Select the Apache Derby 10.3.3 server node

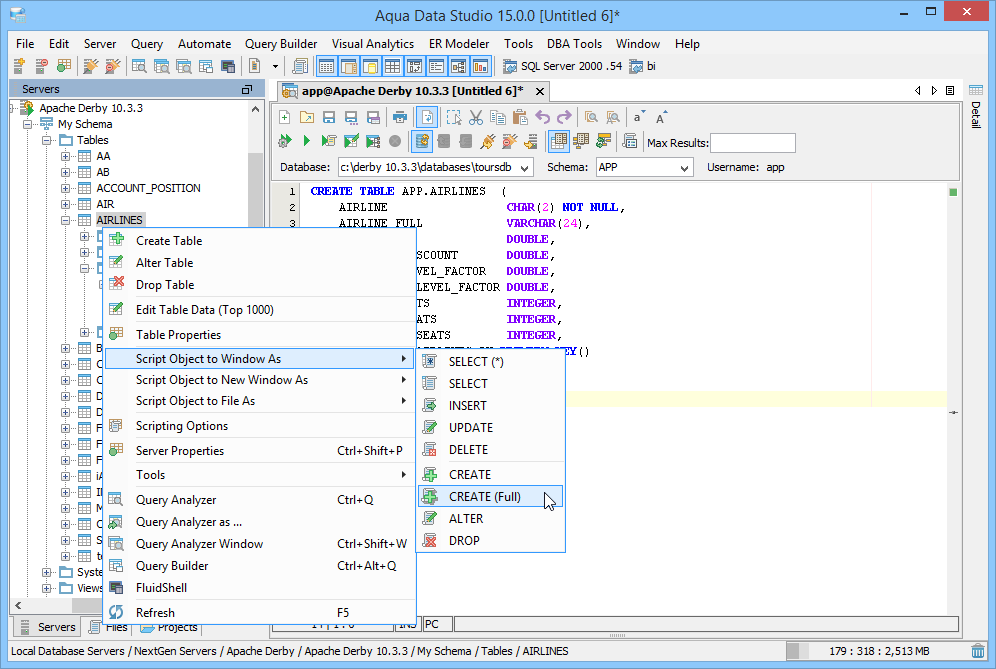(x=91, y=108)
